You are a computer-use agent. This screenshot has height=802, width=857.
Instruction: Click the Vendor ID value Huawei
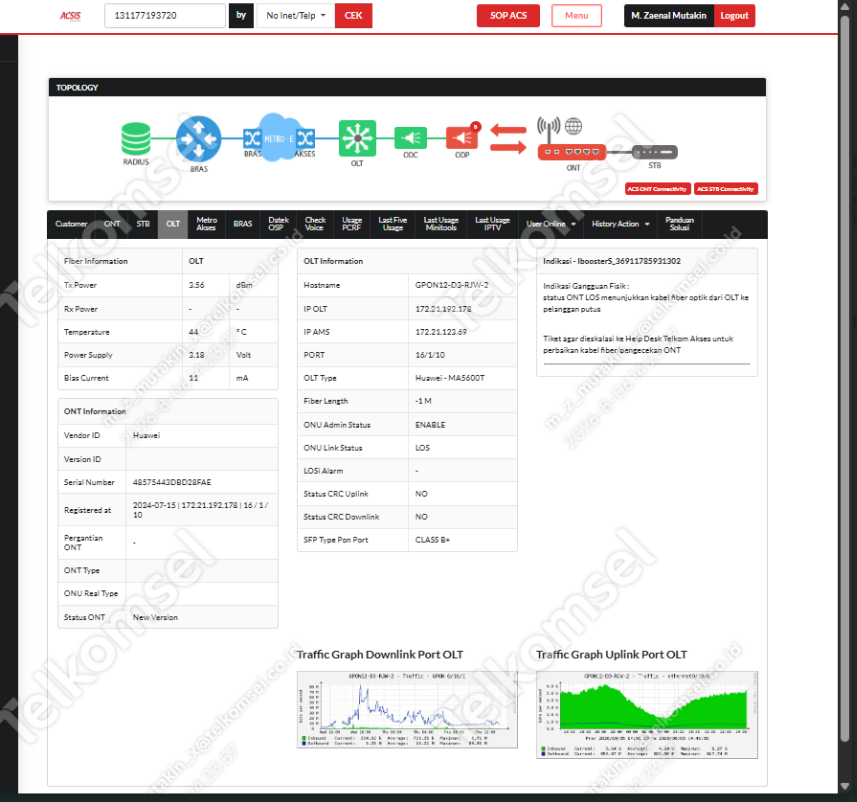pyautogui.click(x=146, y=436)
